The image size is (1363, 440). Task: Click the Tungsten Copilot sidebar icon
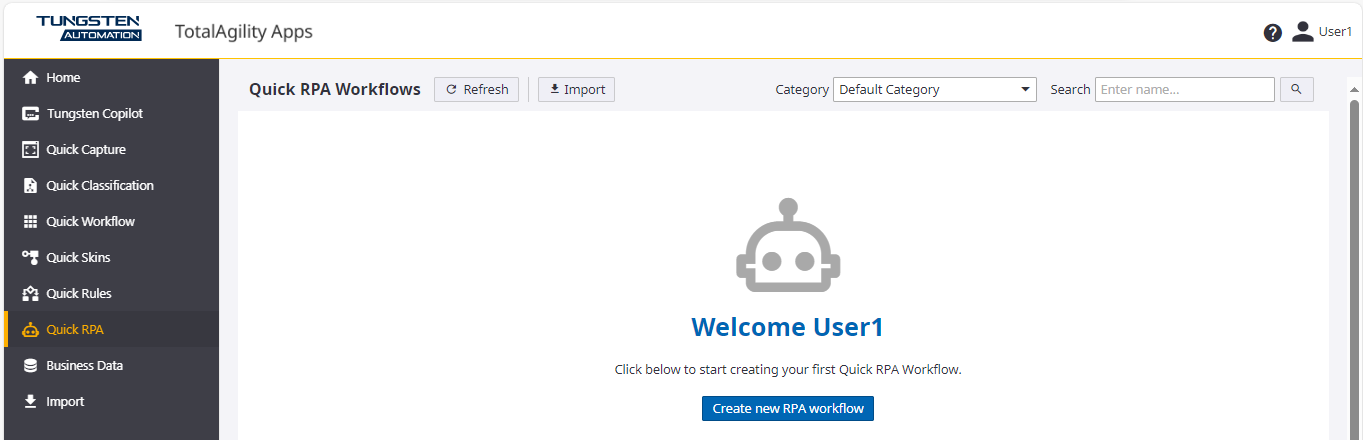(x=30, y=114)
